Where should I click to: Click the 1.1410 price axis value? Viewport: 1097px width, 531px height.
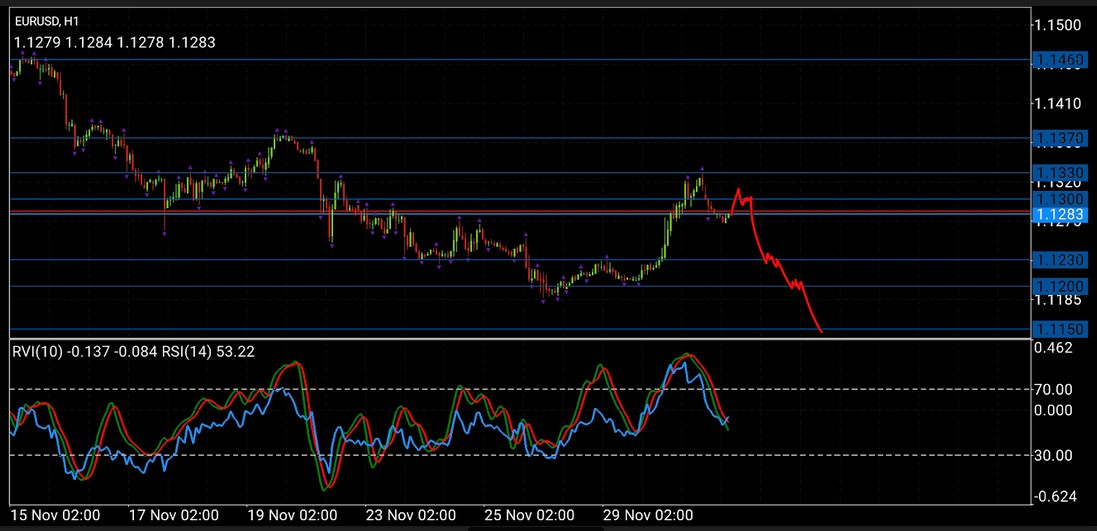pyautogui.click(x=1060, y=103)
